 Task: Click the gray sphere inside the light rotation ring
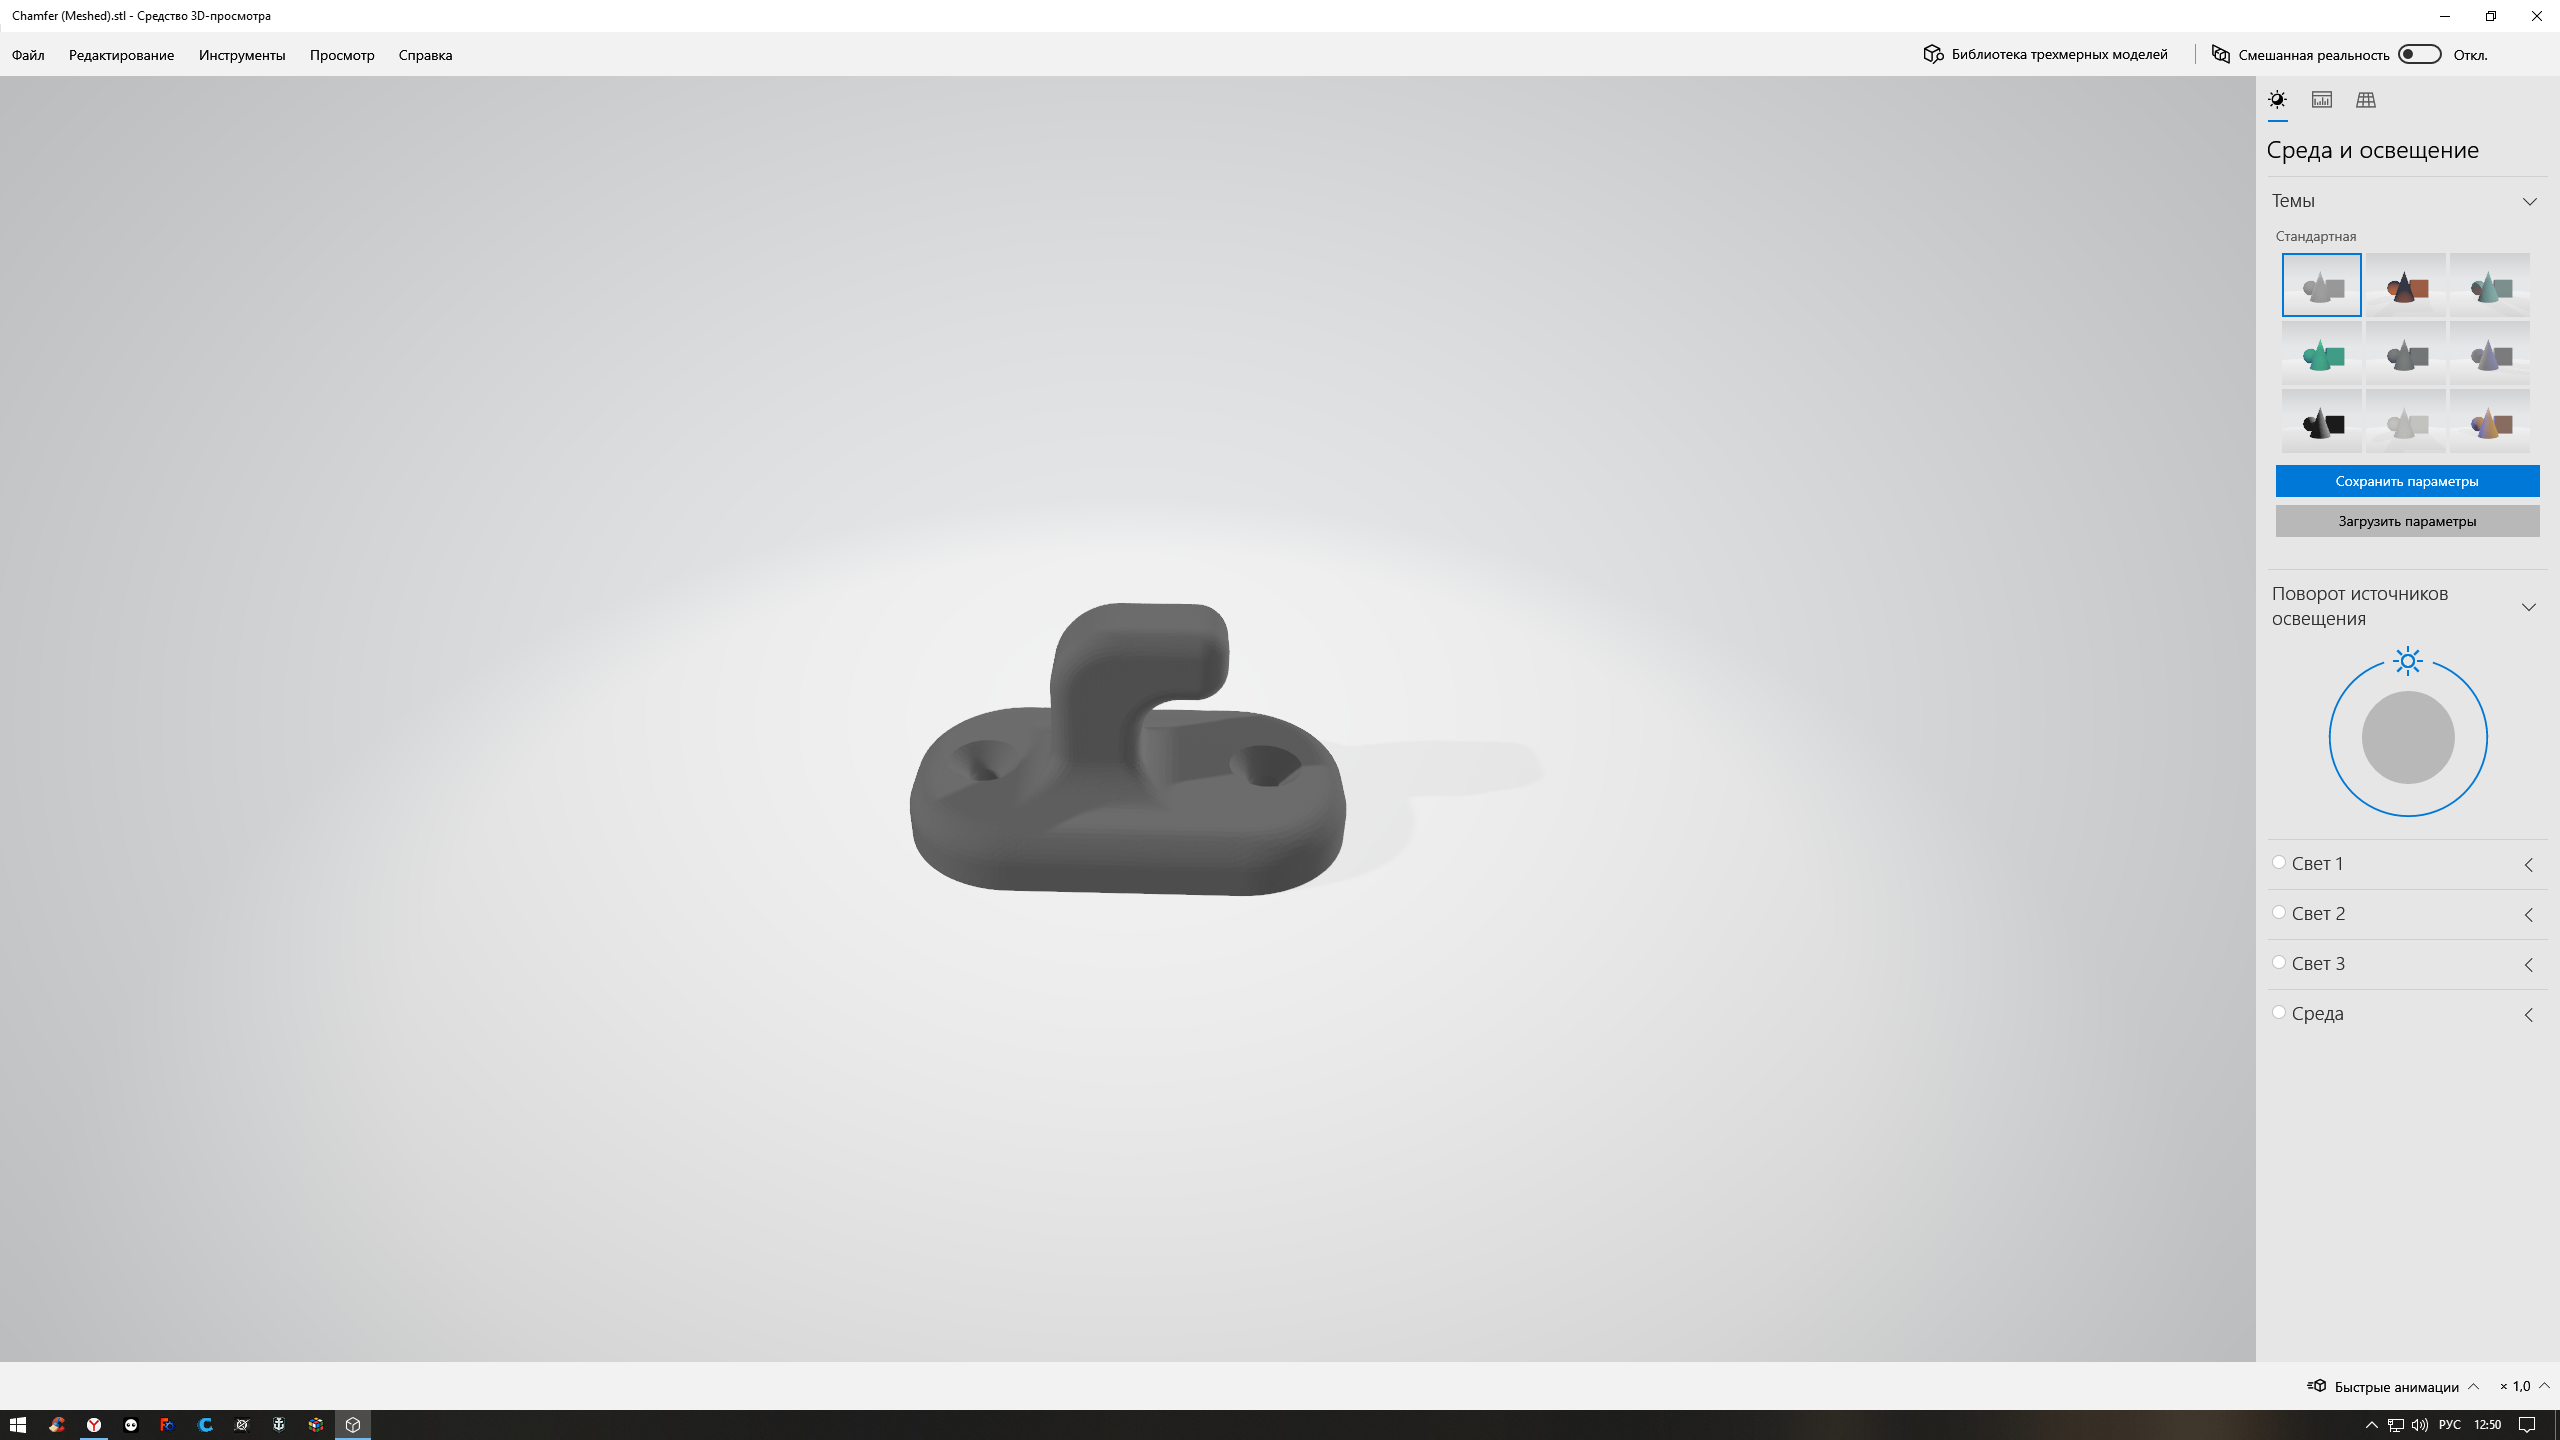(2408, 737)
